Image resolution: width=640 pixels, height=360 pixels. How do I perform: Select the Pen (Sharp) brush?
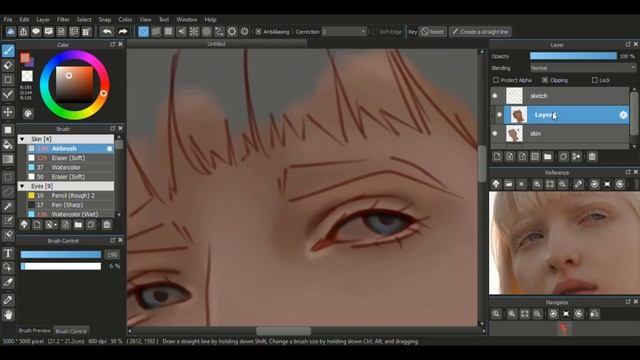coord(70,205)
